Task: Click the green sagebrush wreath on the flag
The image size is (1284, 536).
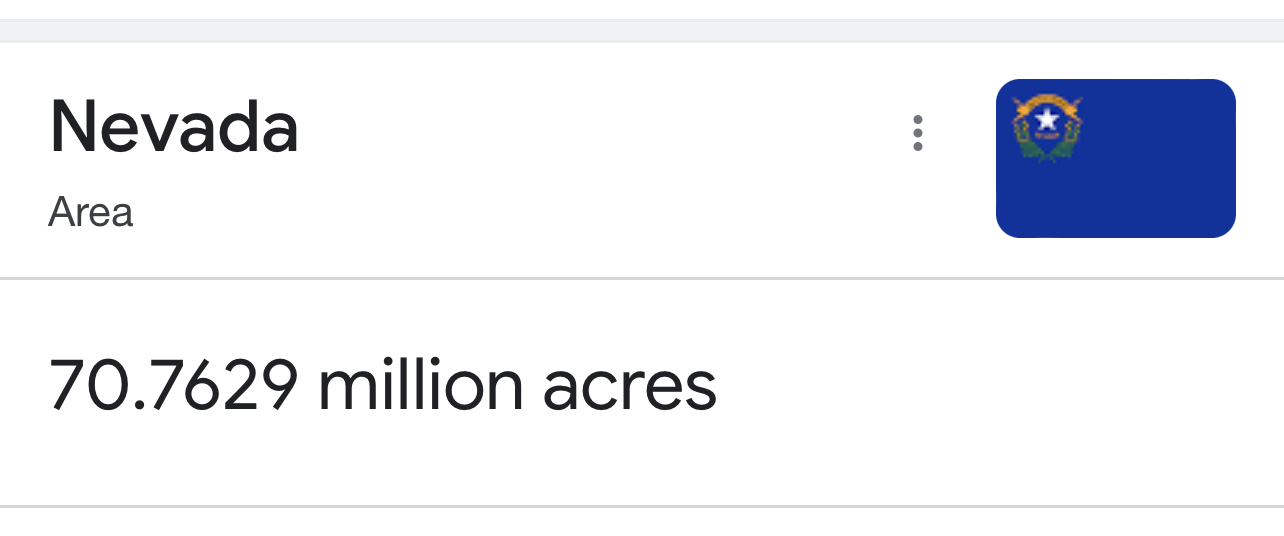Action: (1046, 147)
